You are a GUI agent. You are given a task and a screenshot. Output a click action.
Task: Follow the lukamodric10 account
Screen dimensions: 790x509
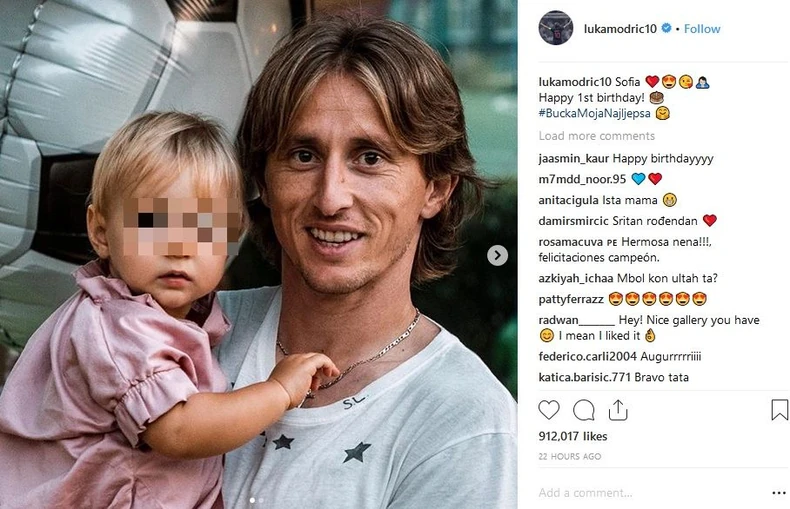[702, 29]
